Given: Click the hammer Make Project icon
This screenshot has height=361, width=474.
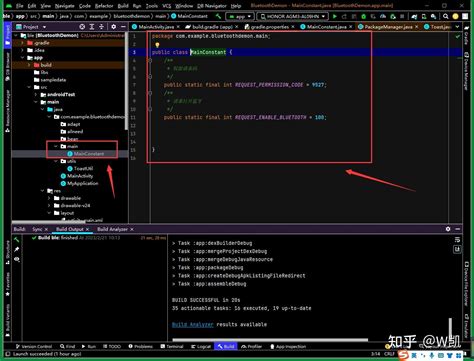Looking at the screenshot, I should point(218,16).
